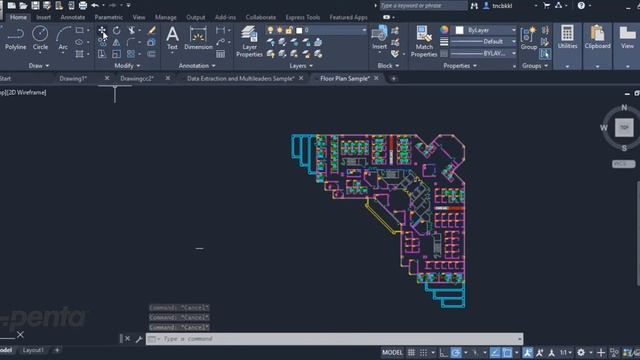
Task: Toggle annotation visibility in status bar
Action: point(527,353)
